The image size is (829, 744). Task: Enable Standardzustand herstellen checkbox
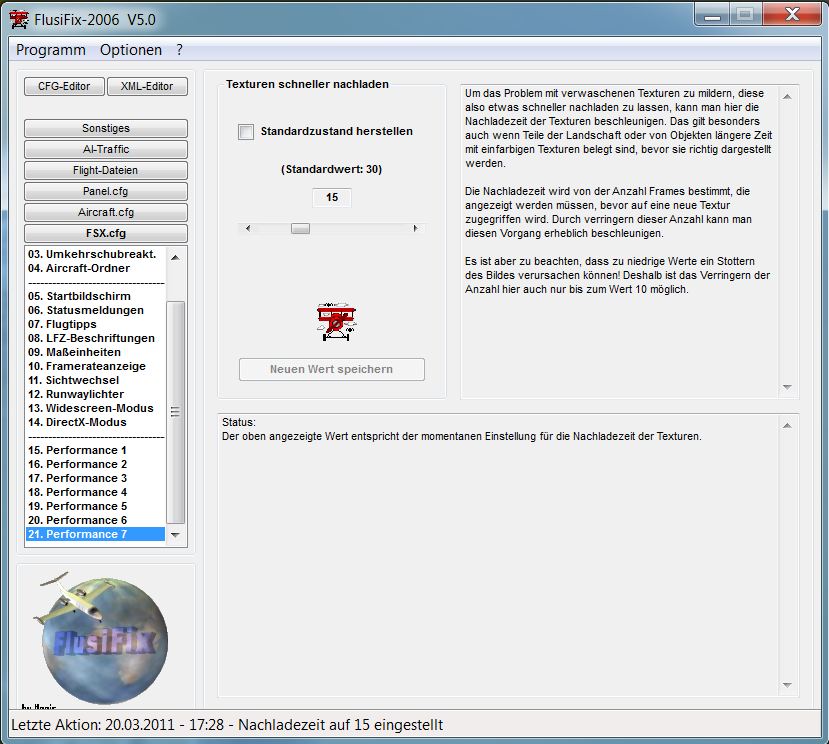click(246, 132)
